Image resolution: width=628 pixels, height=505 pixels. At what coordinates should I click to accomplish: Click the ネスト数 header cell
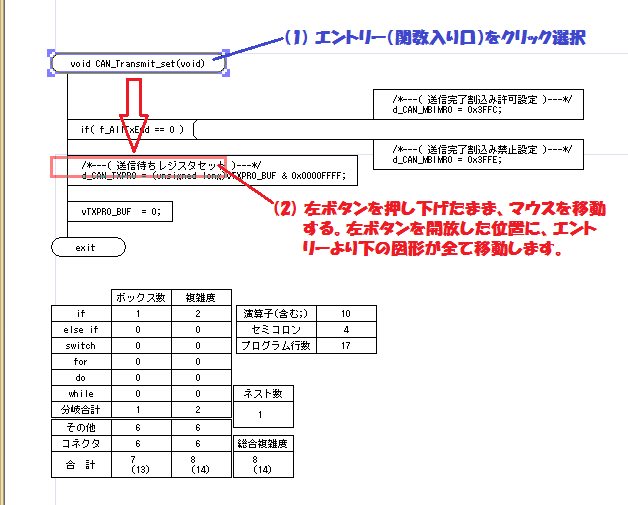(x=263, y=394)
